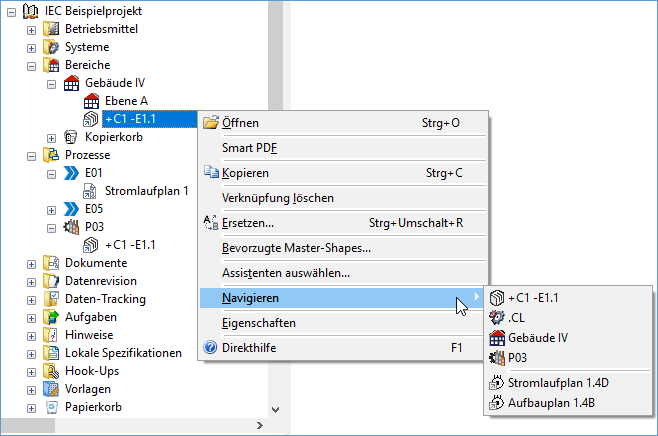
Task: Click the .CL gear icon in submenu
Action: point(496,318)
